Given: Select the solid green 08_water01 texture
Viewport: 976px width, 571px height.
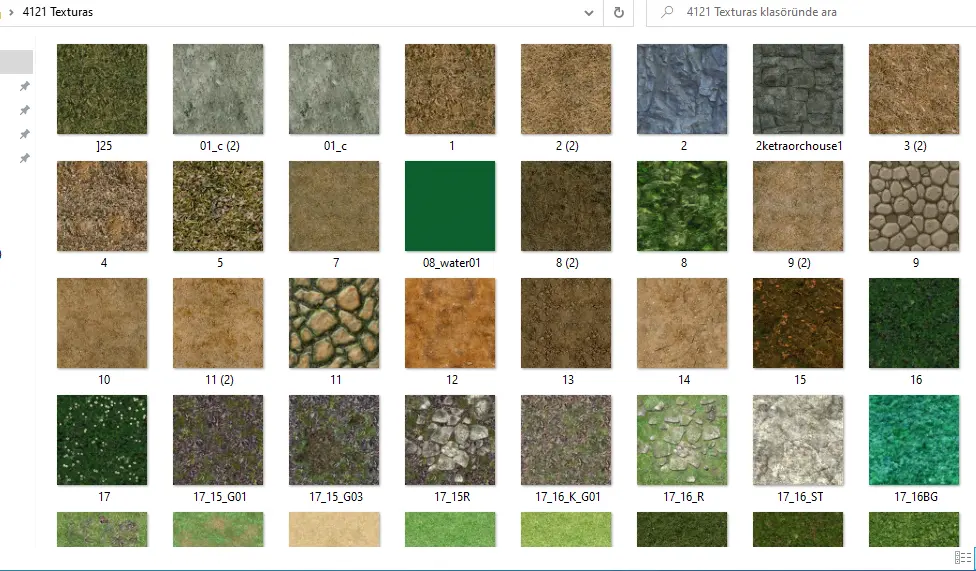Looking at the screenshot, I should [x=450, y=206].
